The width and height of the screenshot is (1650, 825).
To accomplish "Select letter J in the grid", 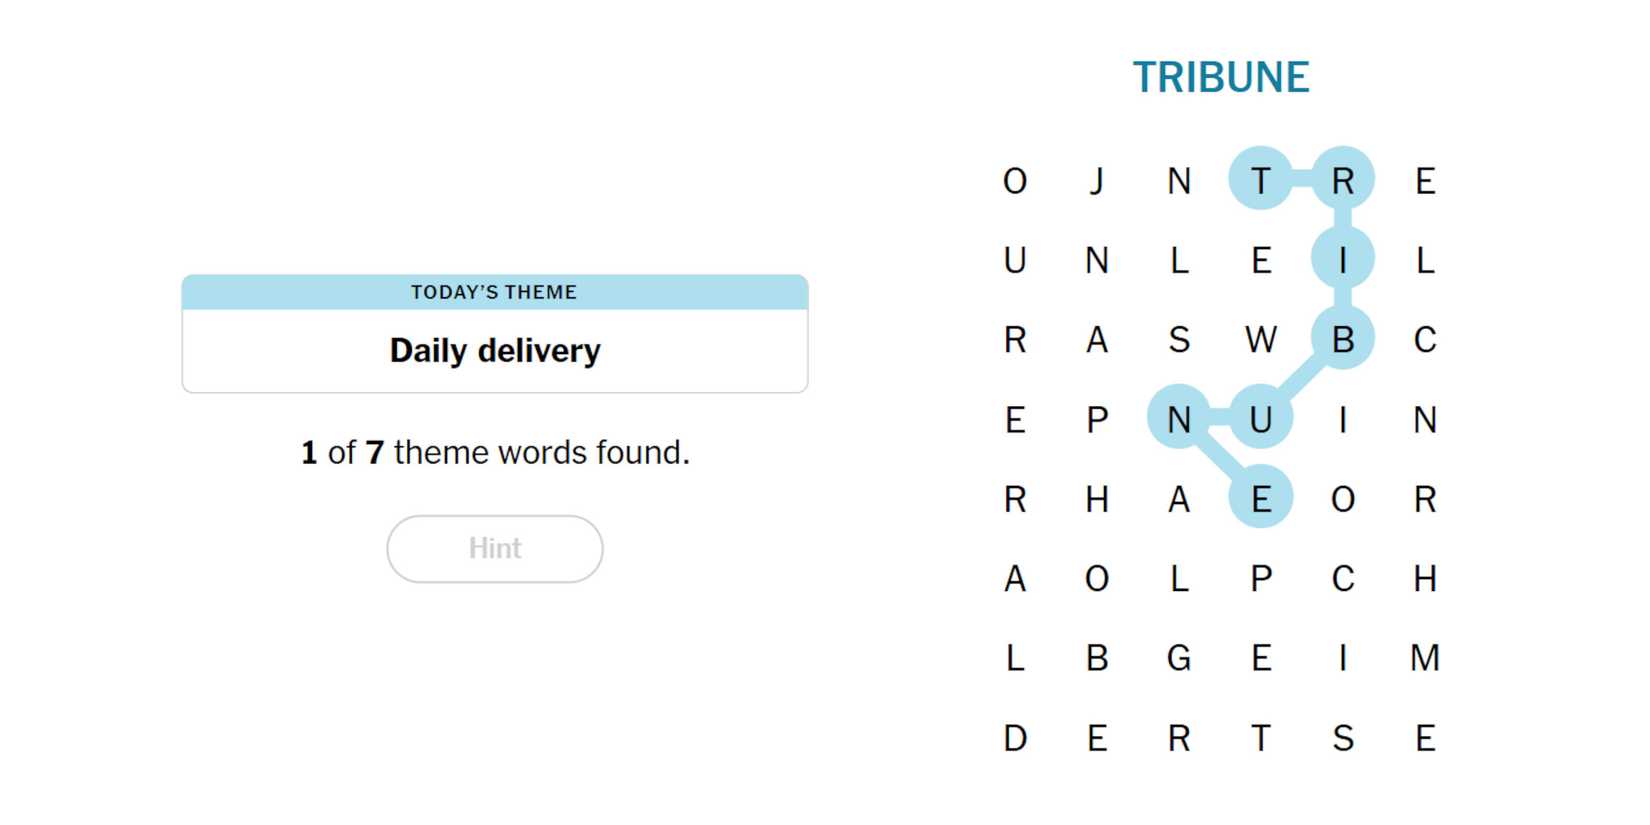I will pyautogui.click(x=1097, y=180).
